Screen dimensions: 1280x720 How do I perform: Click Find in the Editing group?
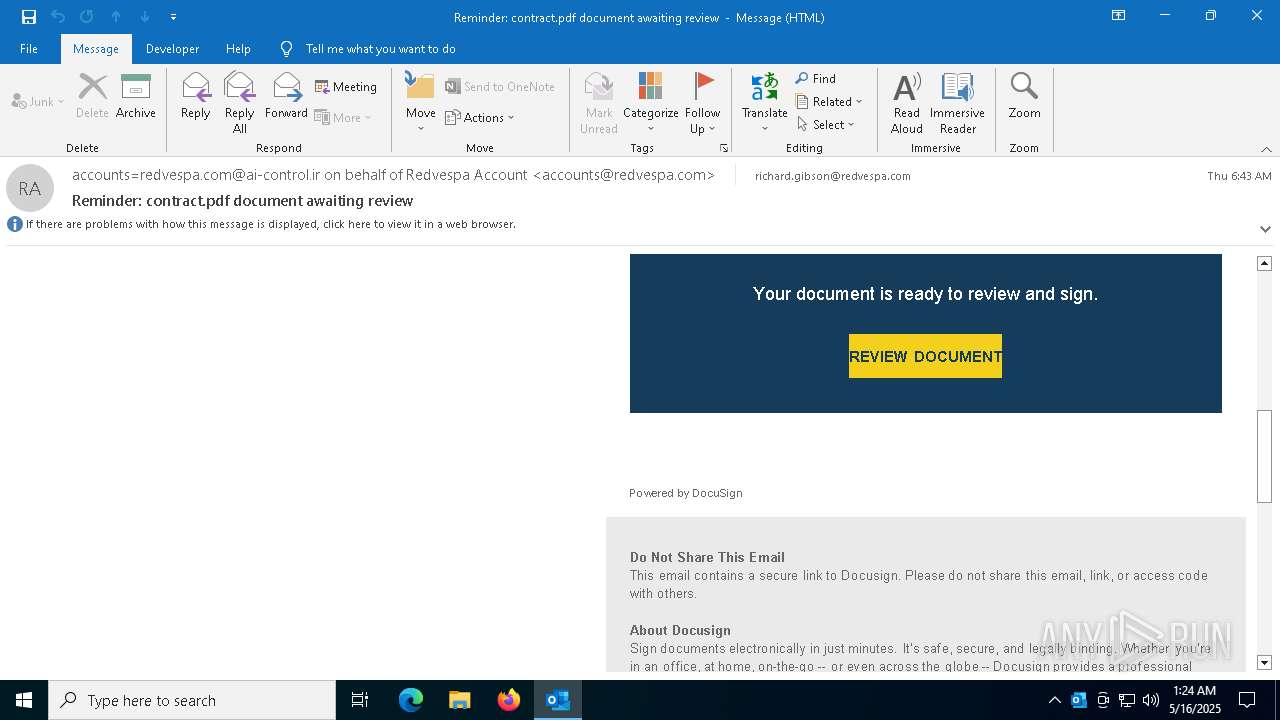(x=816, y=78)
